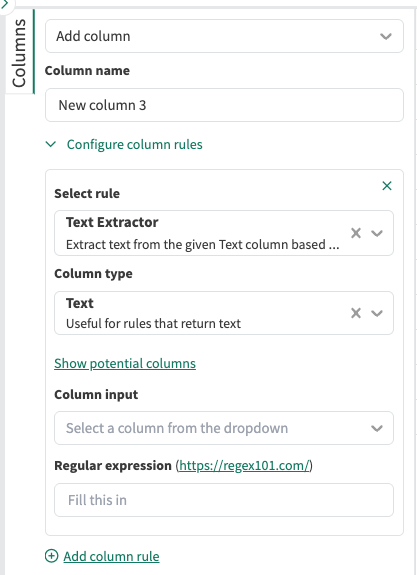Viewport: 417px width, 575px height.
Task: Open the Column type dropdown arrow
Action: click(x=377, y=313)
